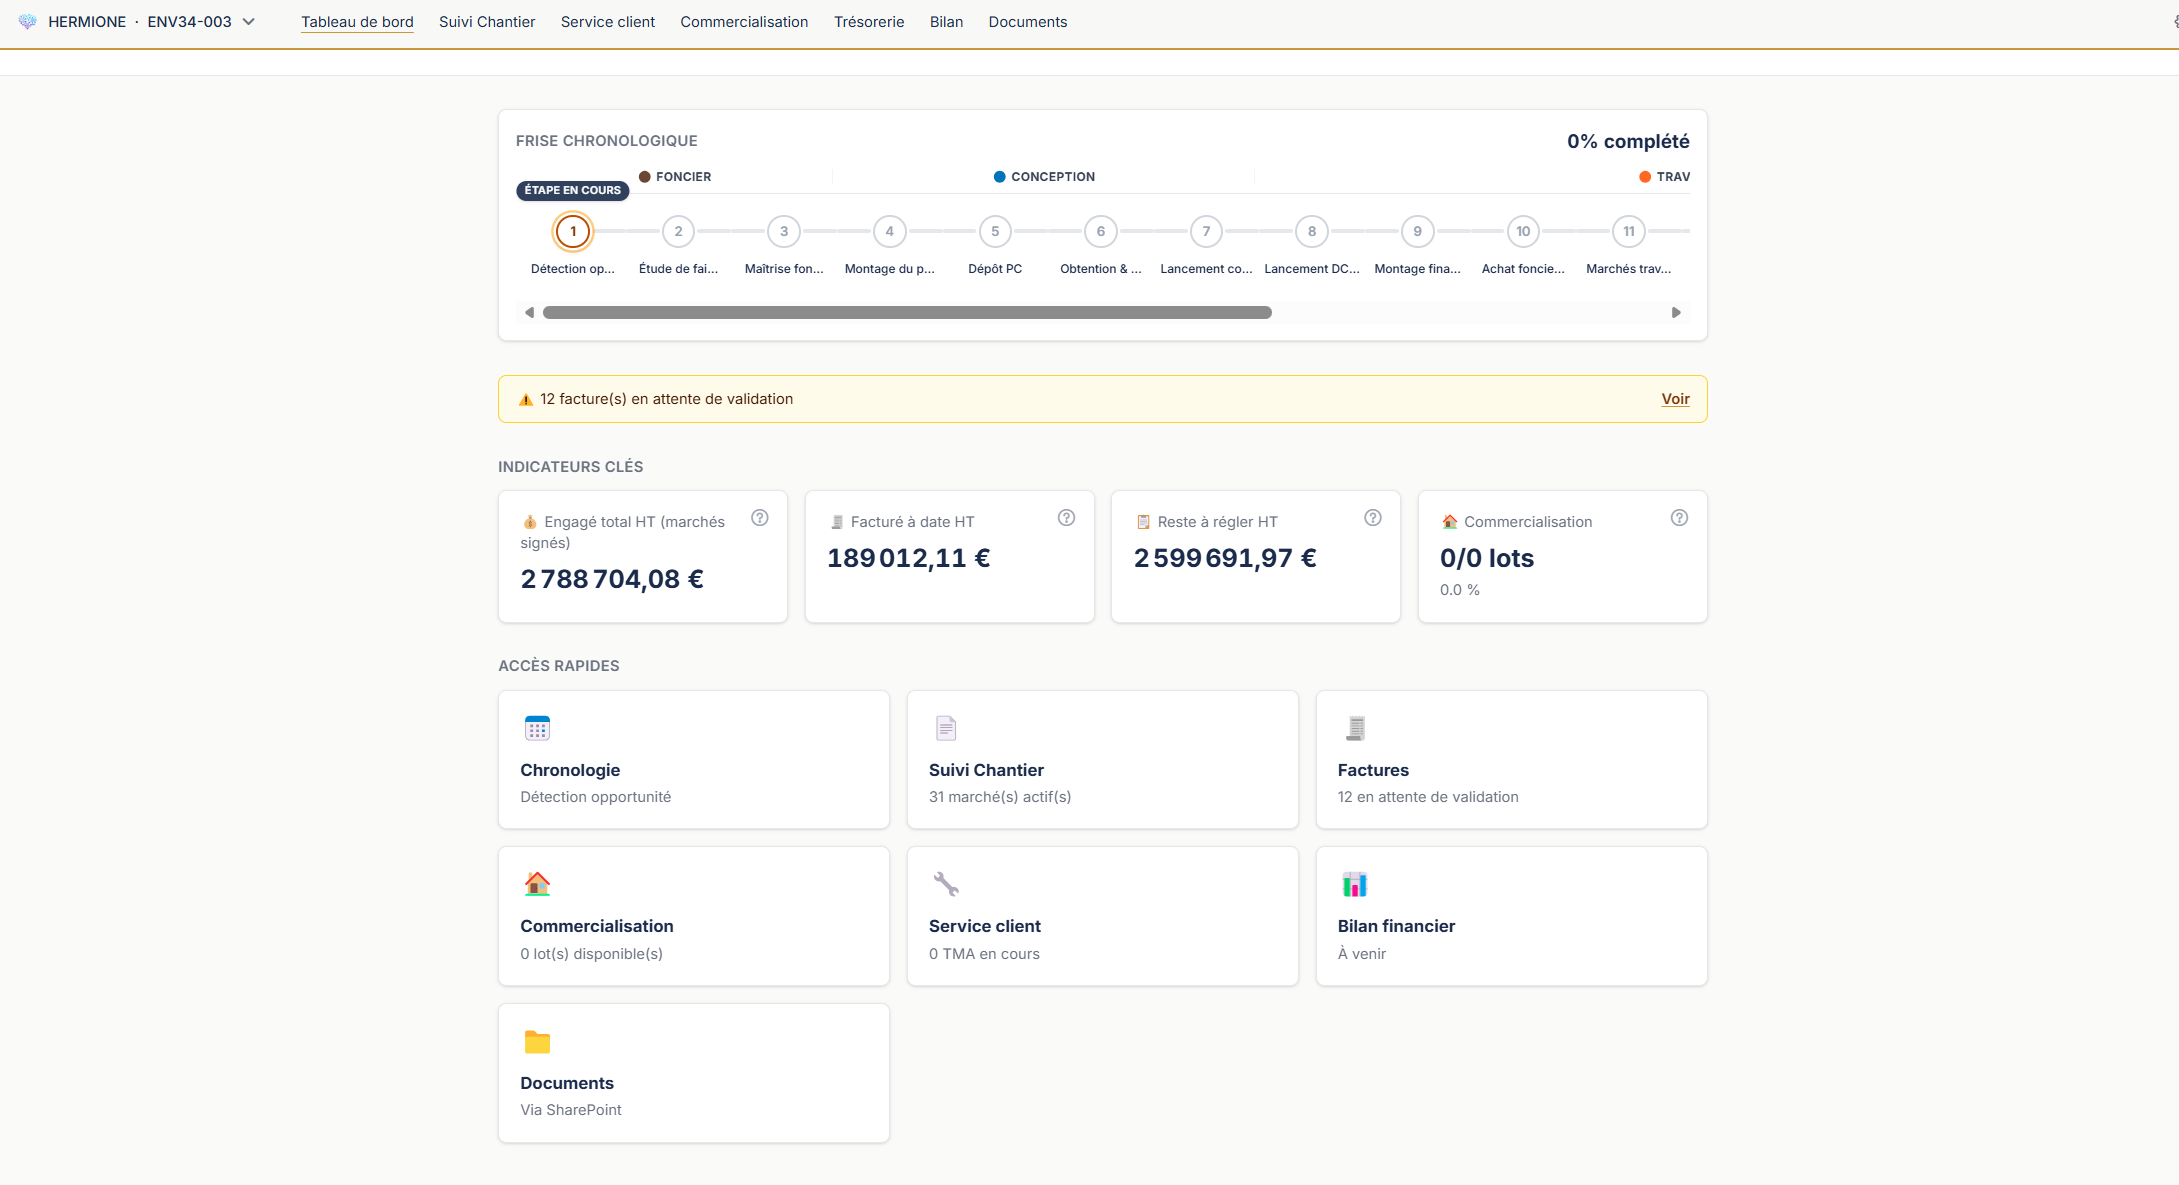Show help for Reste à régler HT
The height and width of the screenshot is (1185, 2179).
click(1373, 518)
